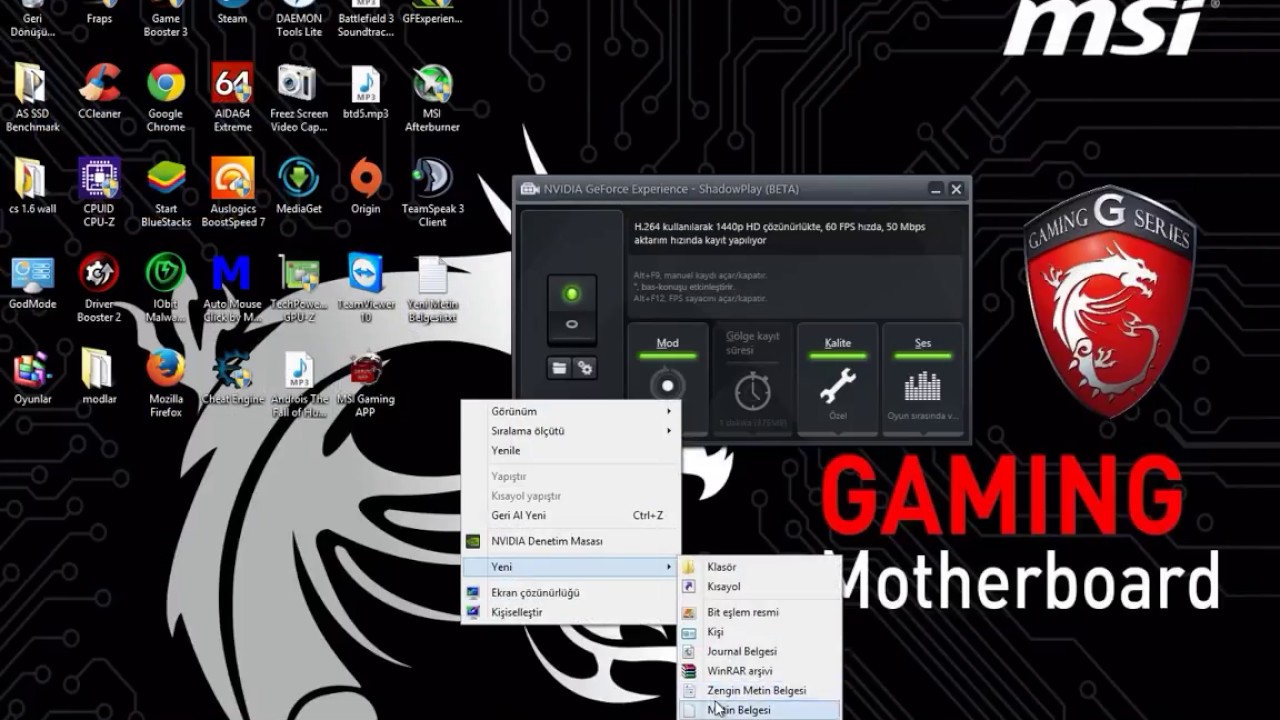Viewport: 1280px width, 720px height.
Task: Select btd5.mp3 file icon
Action: point(365,92)
